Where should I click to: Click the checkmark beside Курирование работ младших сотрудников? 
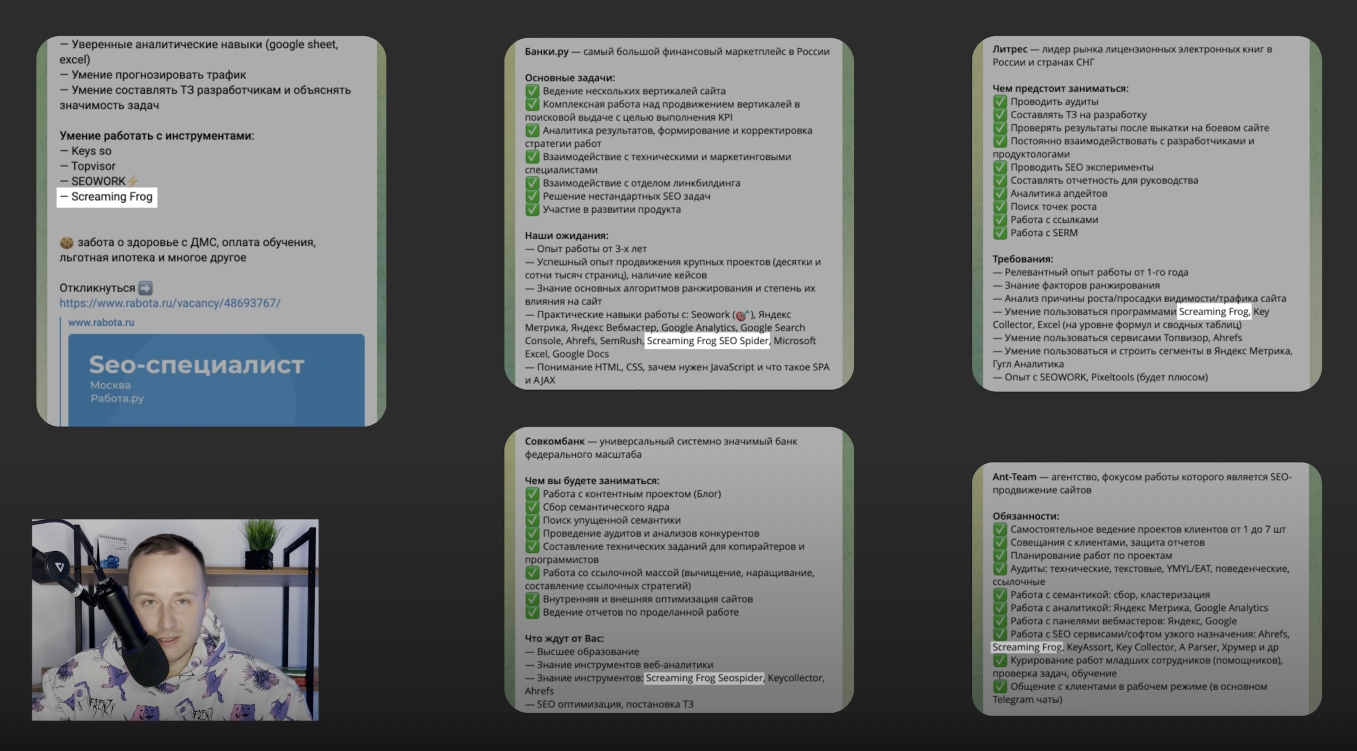coord(1000,661)
